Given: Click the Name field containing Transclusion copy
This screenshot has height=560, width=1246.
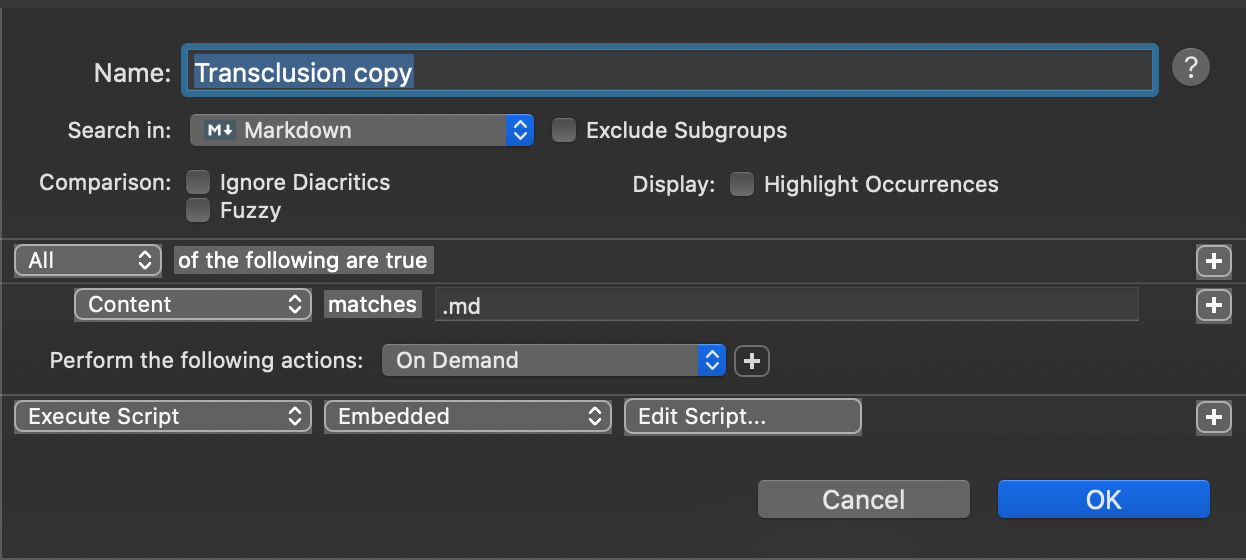Looking at the screenshot, I should (670, 71).
